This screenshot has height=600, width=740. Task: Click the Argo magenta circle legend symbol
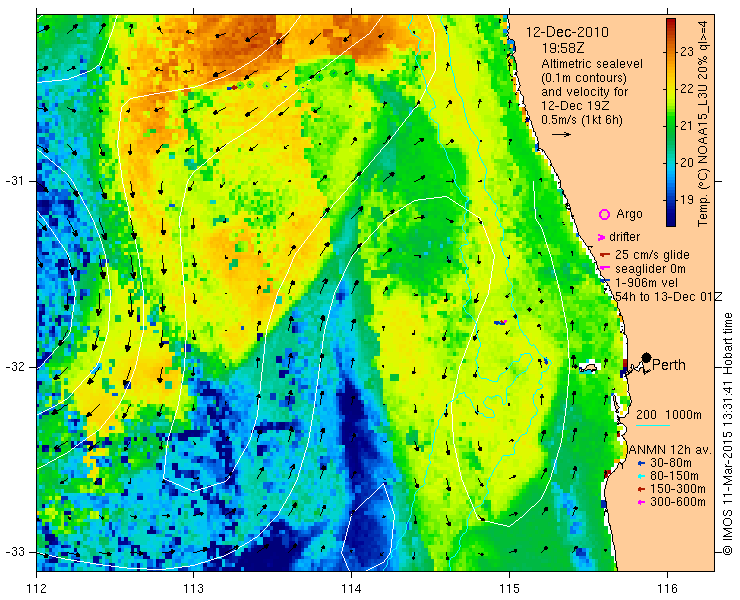(x=604, y=214)
